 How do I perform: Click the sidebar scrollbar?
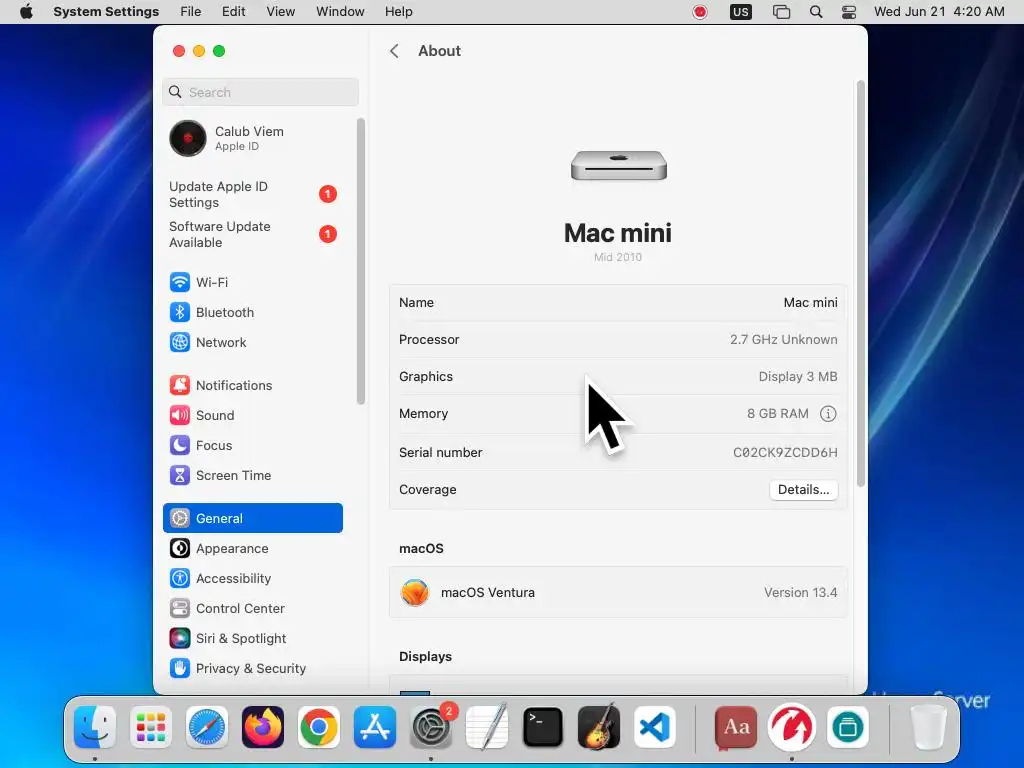point(360,261)
